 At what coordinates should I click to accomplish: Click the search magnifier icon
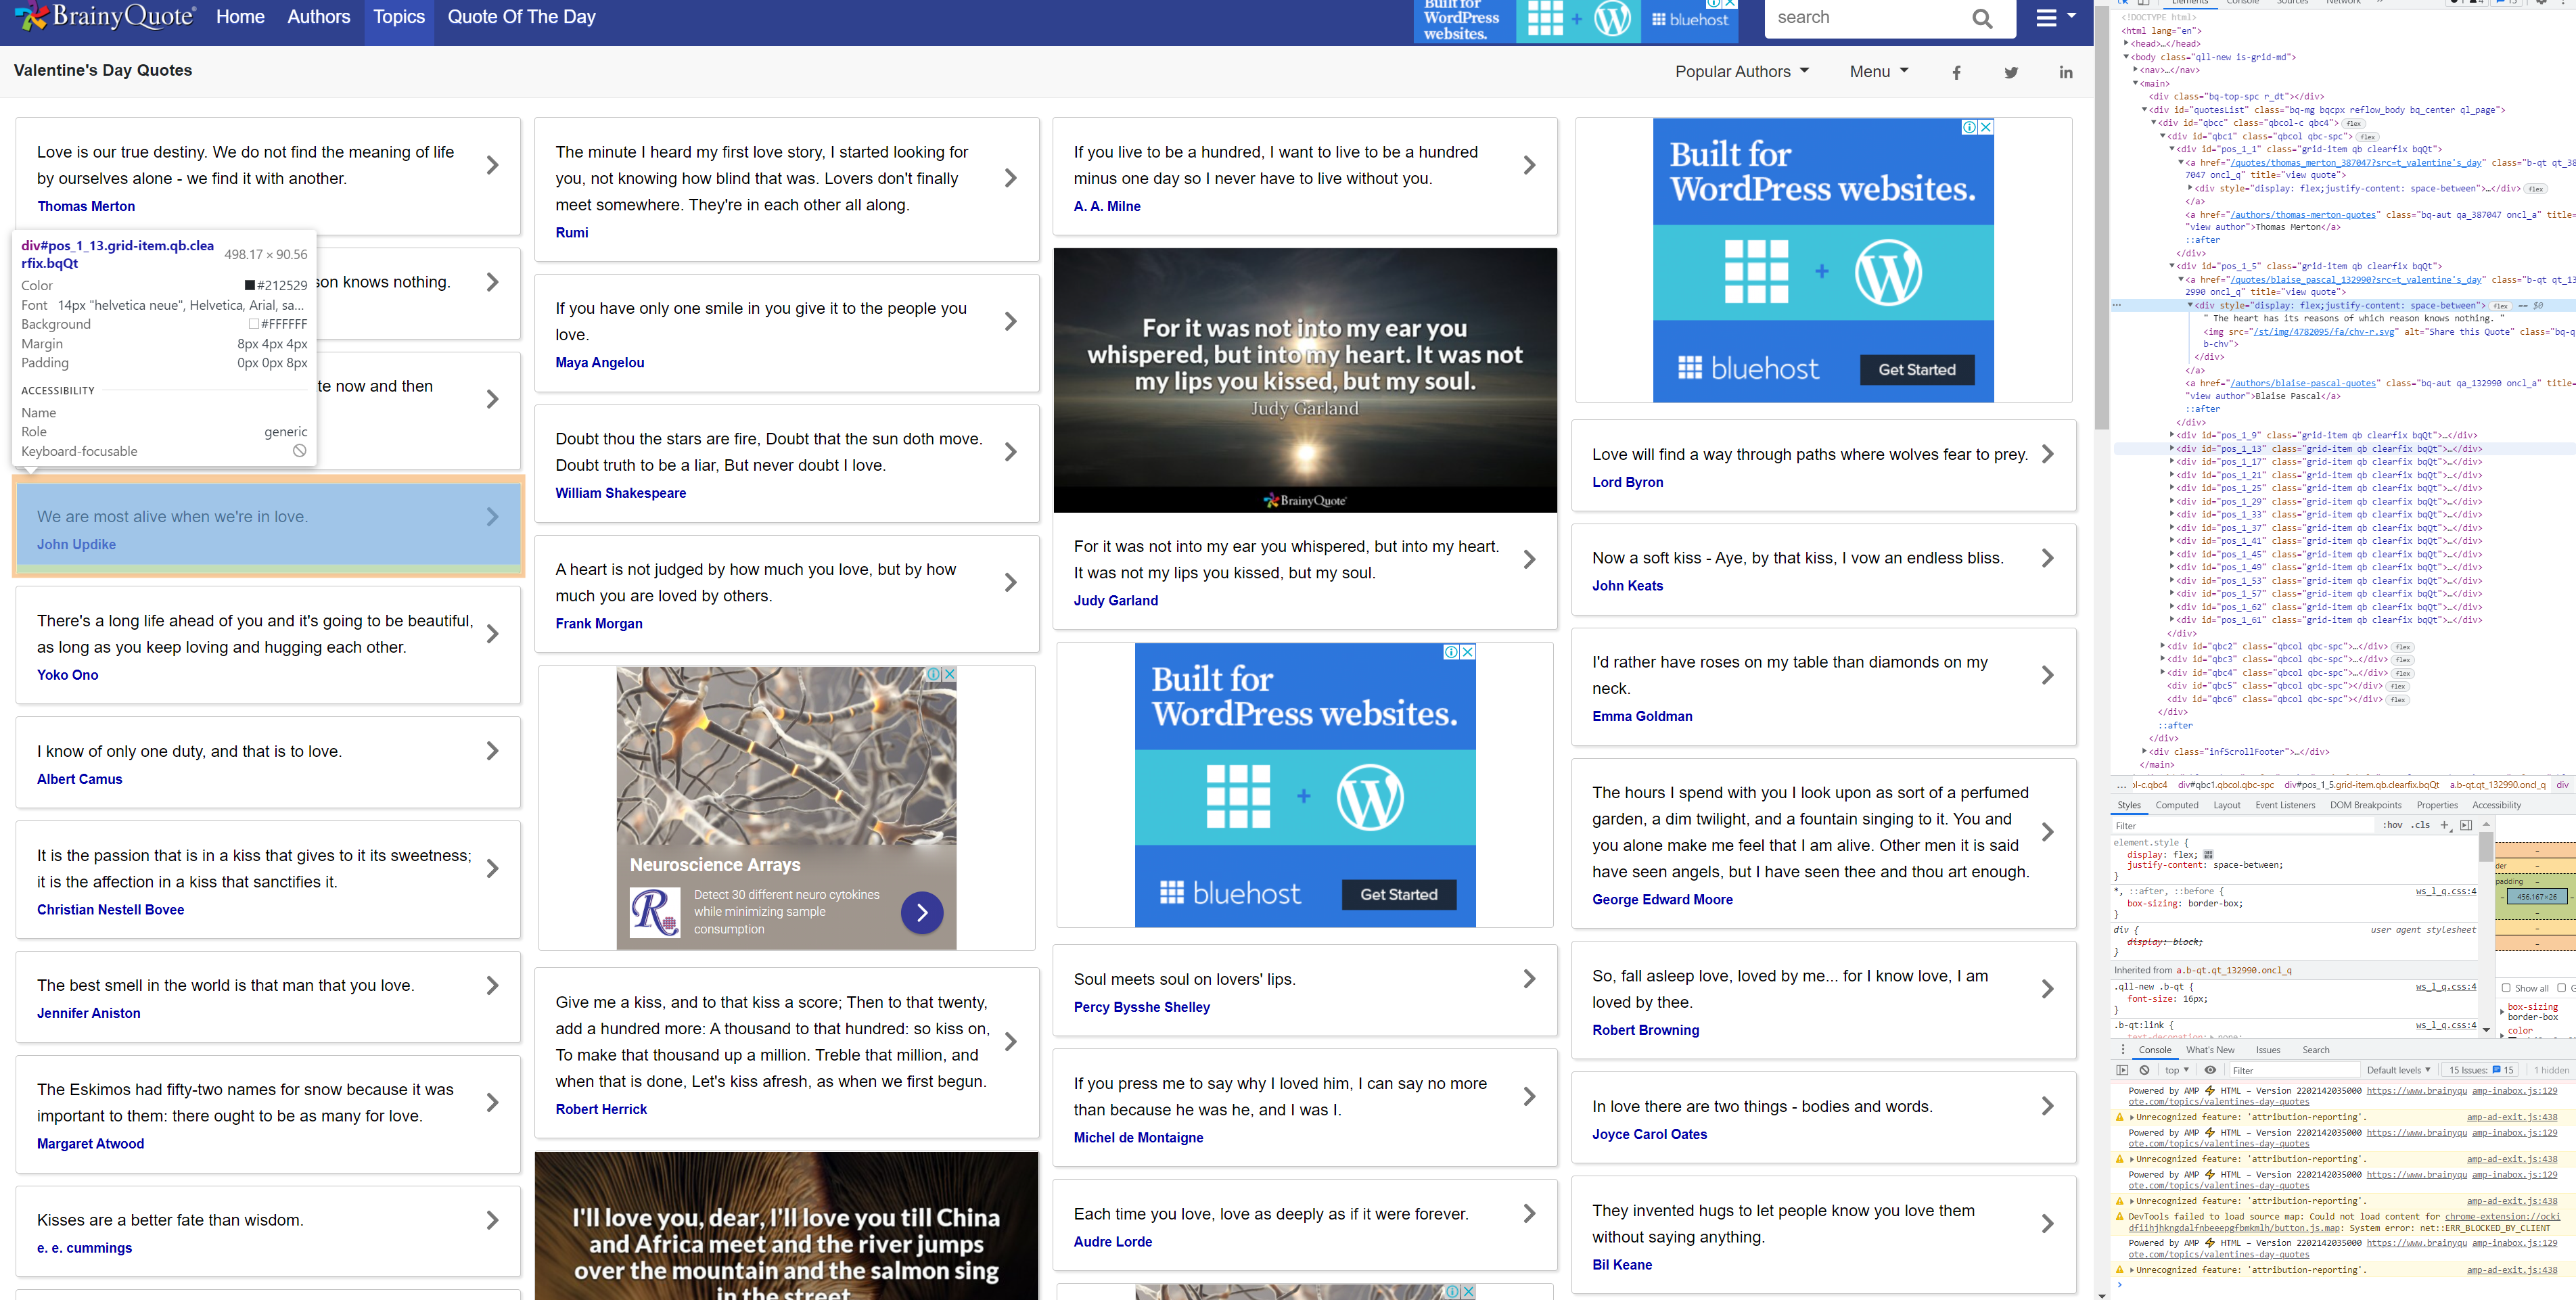tap(1982, 18)
